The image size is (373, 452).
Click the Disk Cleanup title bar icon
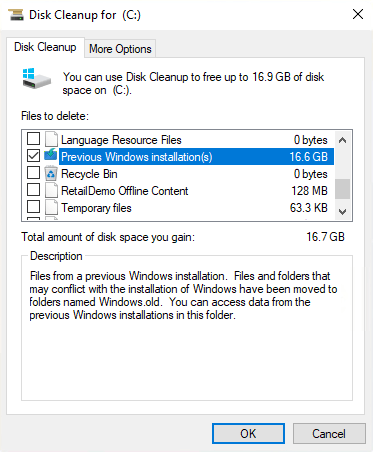[15, 15]
